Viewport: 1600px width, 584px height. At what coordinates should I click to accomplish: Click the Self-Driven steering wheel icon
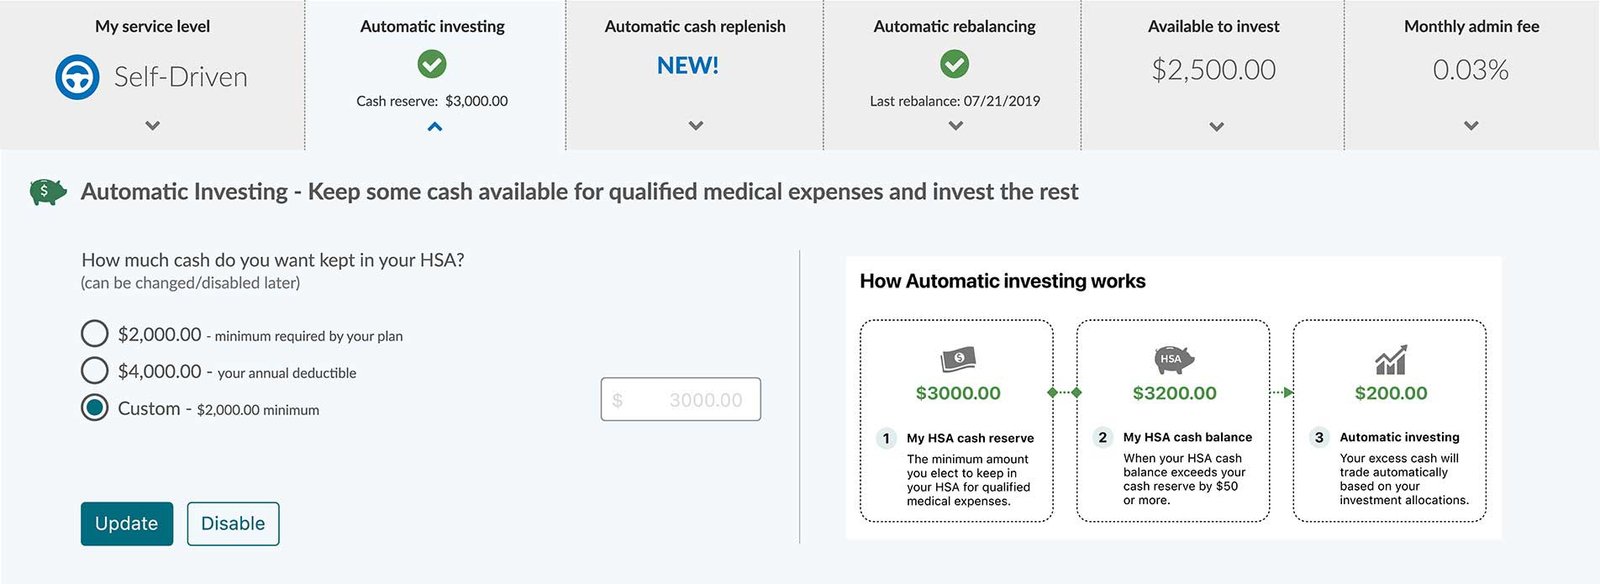click(77, 77)
